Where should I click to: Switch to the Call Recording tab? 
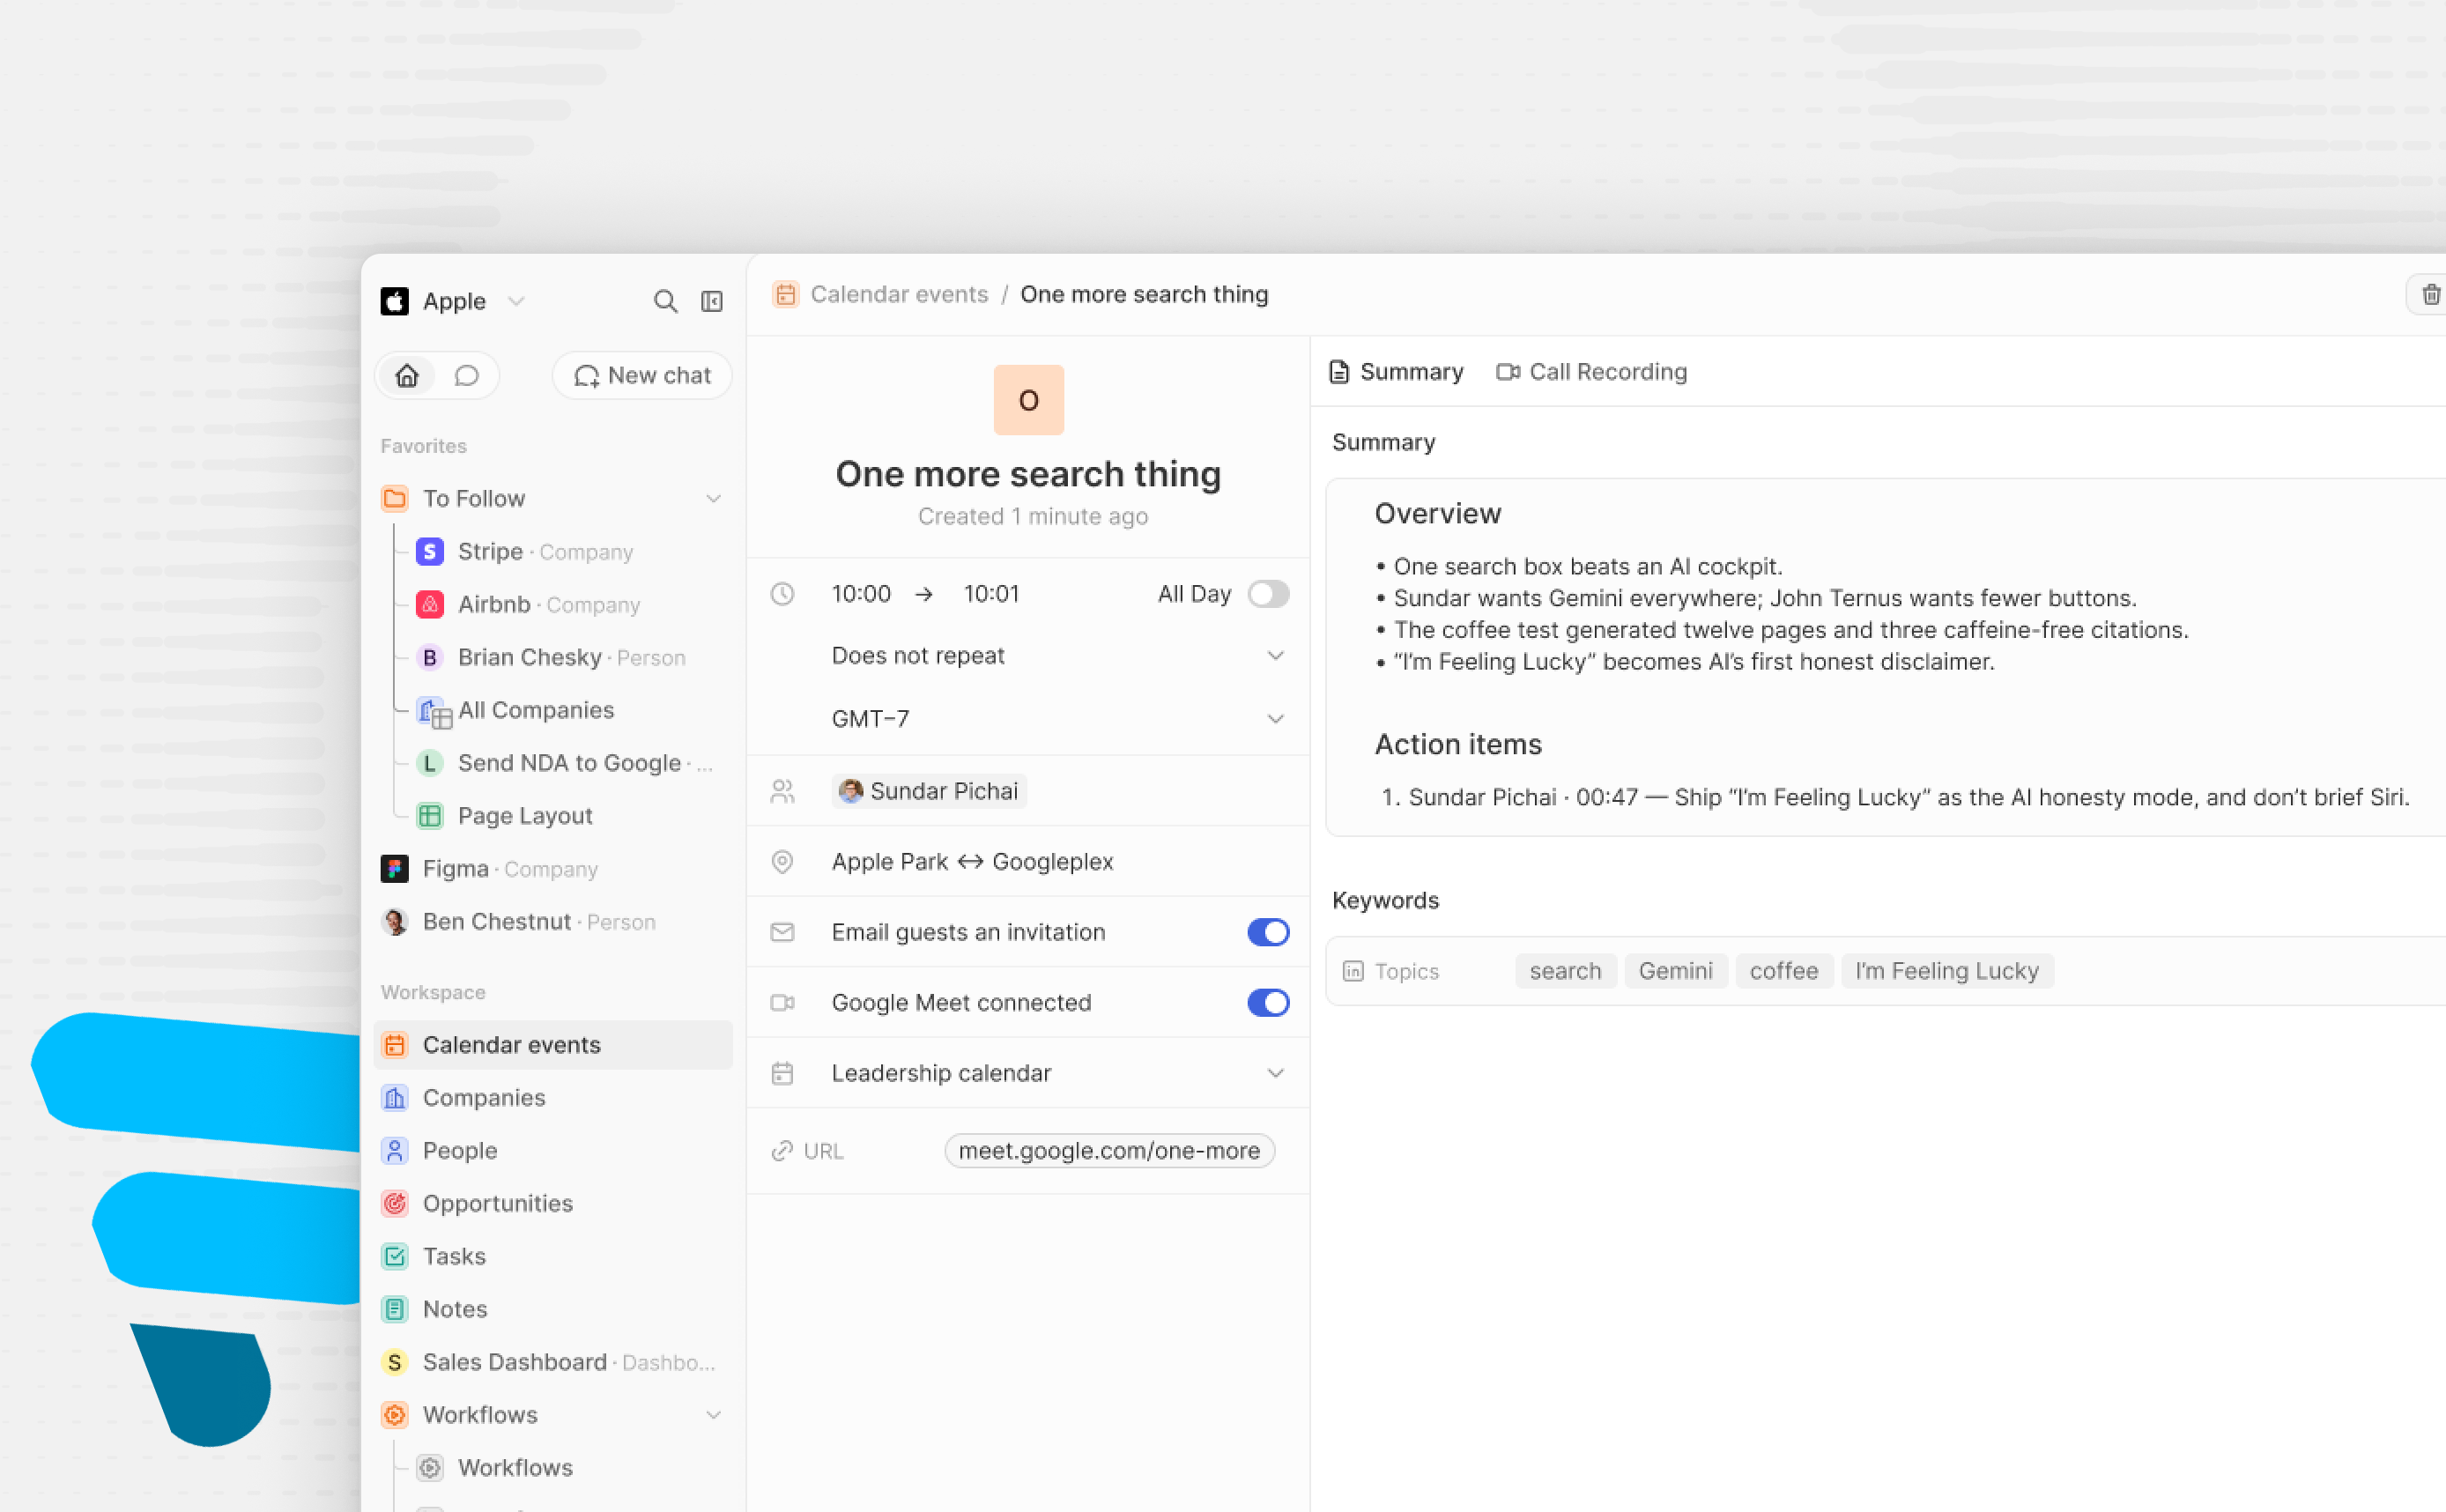click(1591, 372)
